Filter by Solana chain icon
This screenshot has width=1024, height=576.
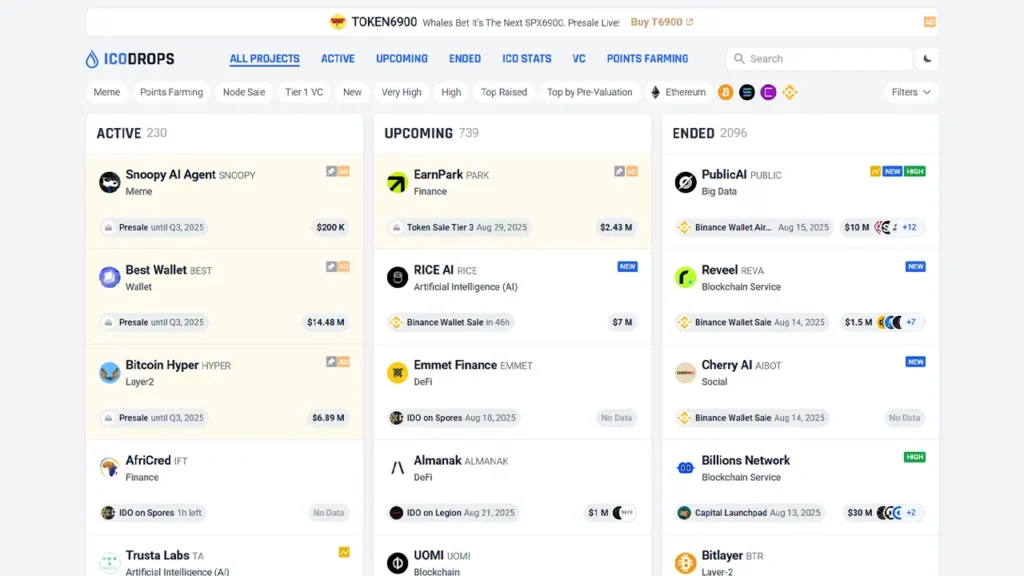[747, 92]
